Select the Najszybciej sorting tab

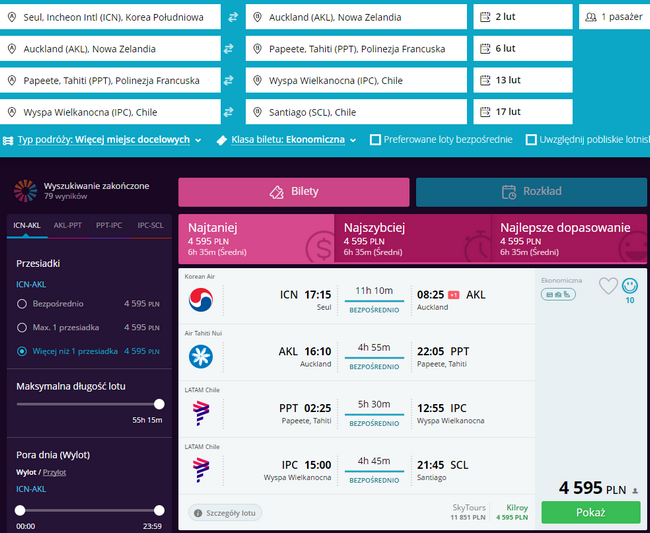tap(412, 239)
